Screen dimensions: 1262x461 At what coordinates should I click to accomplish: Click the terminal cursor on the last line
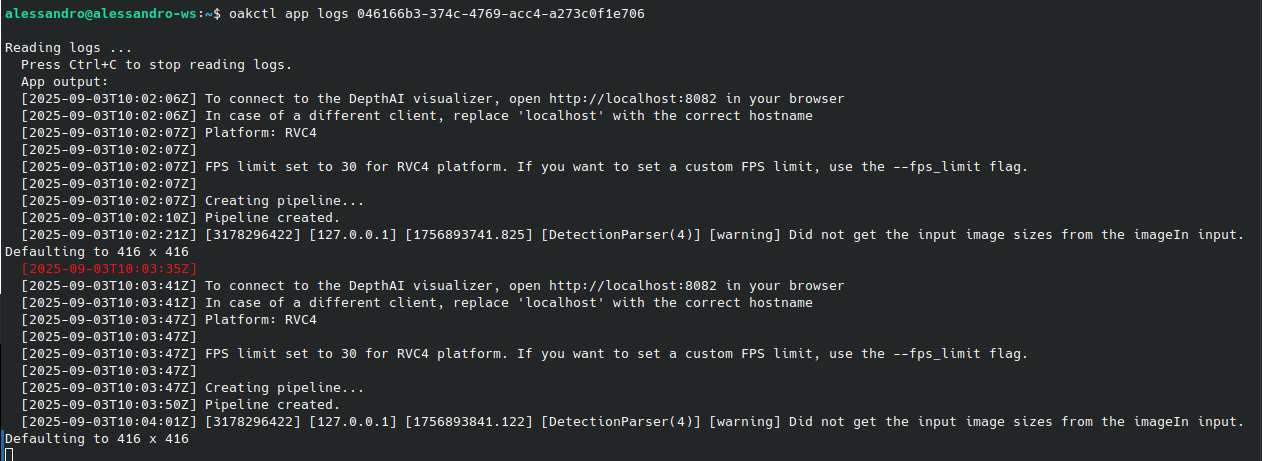point(9,455)
